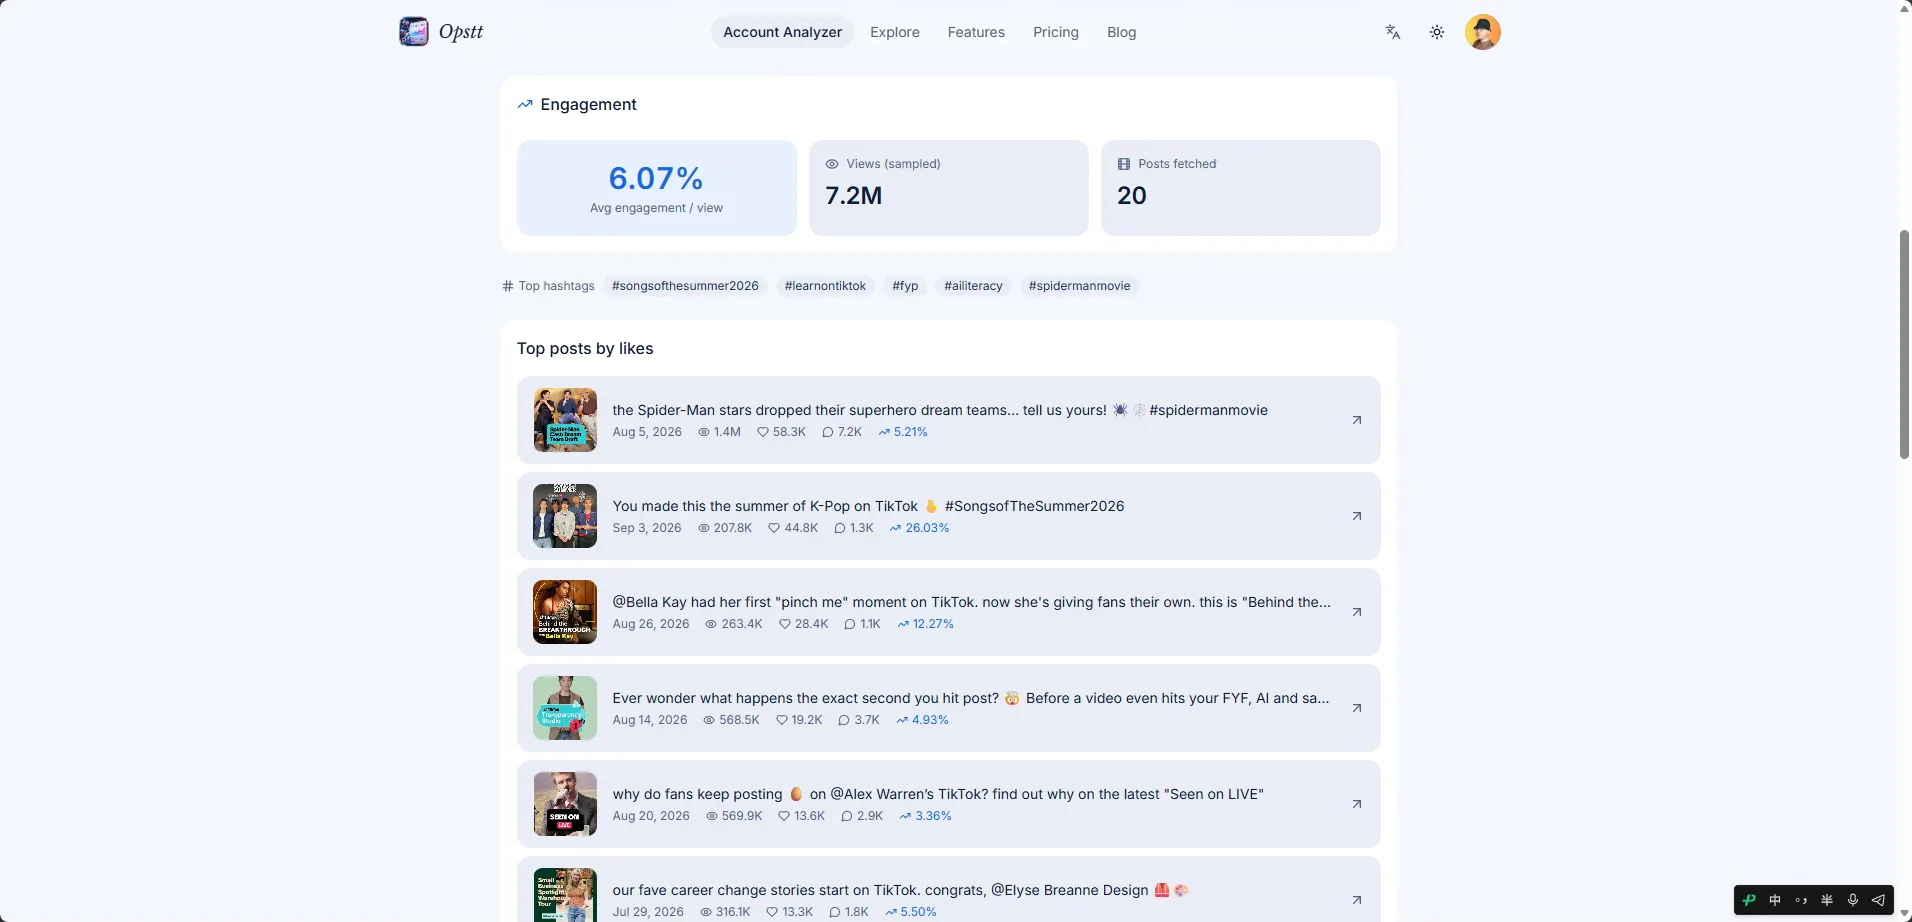The width and height of the screenshot is (1912, 922).
Task: Open external link for Alex Warren post
Action: click(x=1357, y=804)
